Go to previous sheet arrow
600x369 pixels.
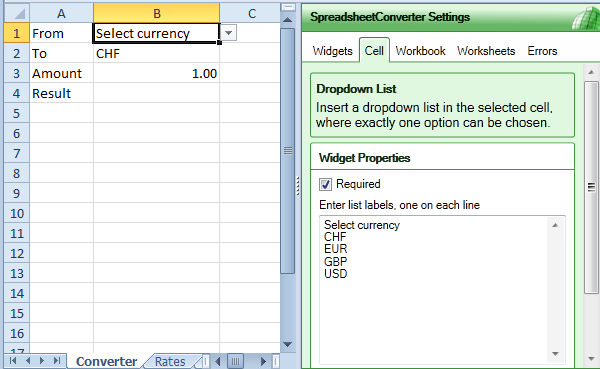tap(28, 361)
